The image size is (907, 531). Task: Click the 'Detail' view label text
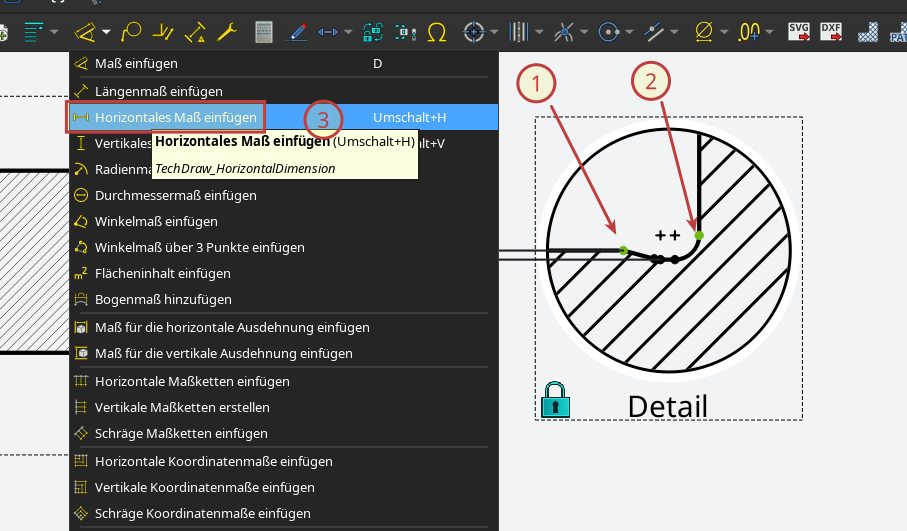[667, 406]
